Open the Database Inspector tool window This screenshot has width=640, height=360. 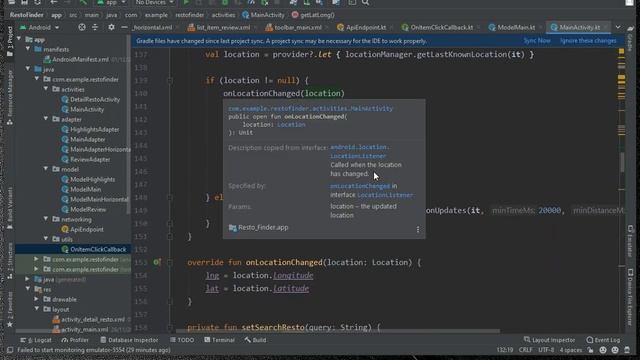pos(129,340)
